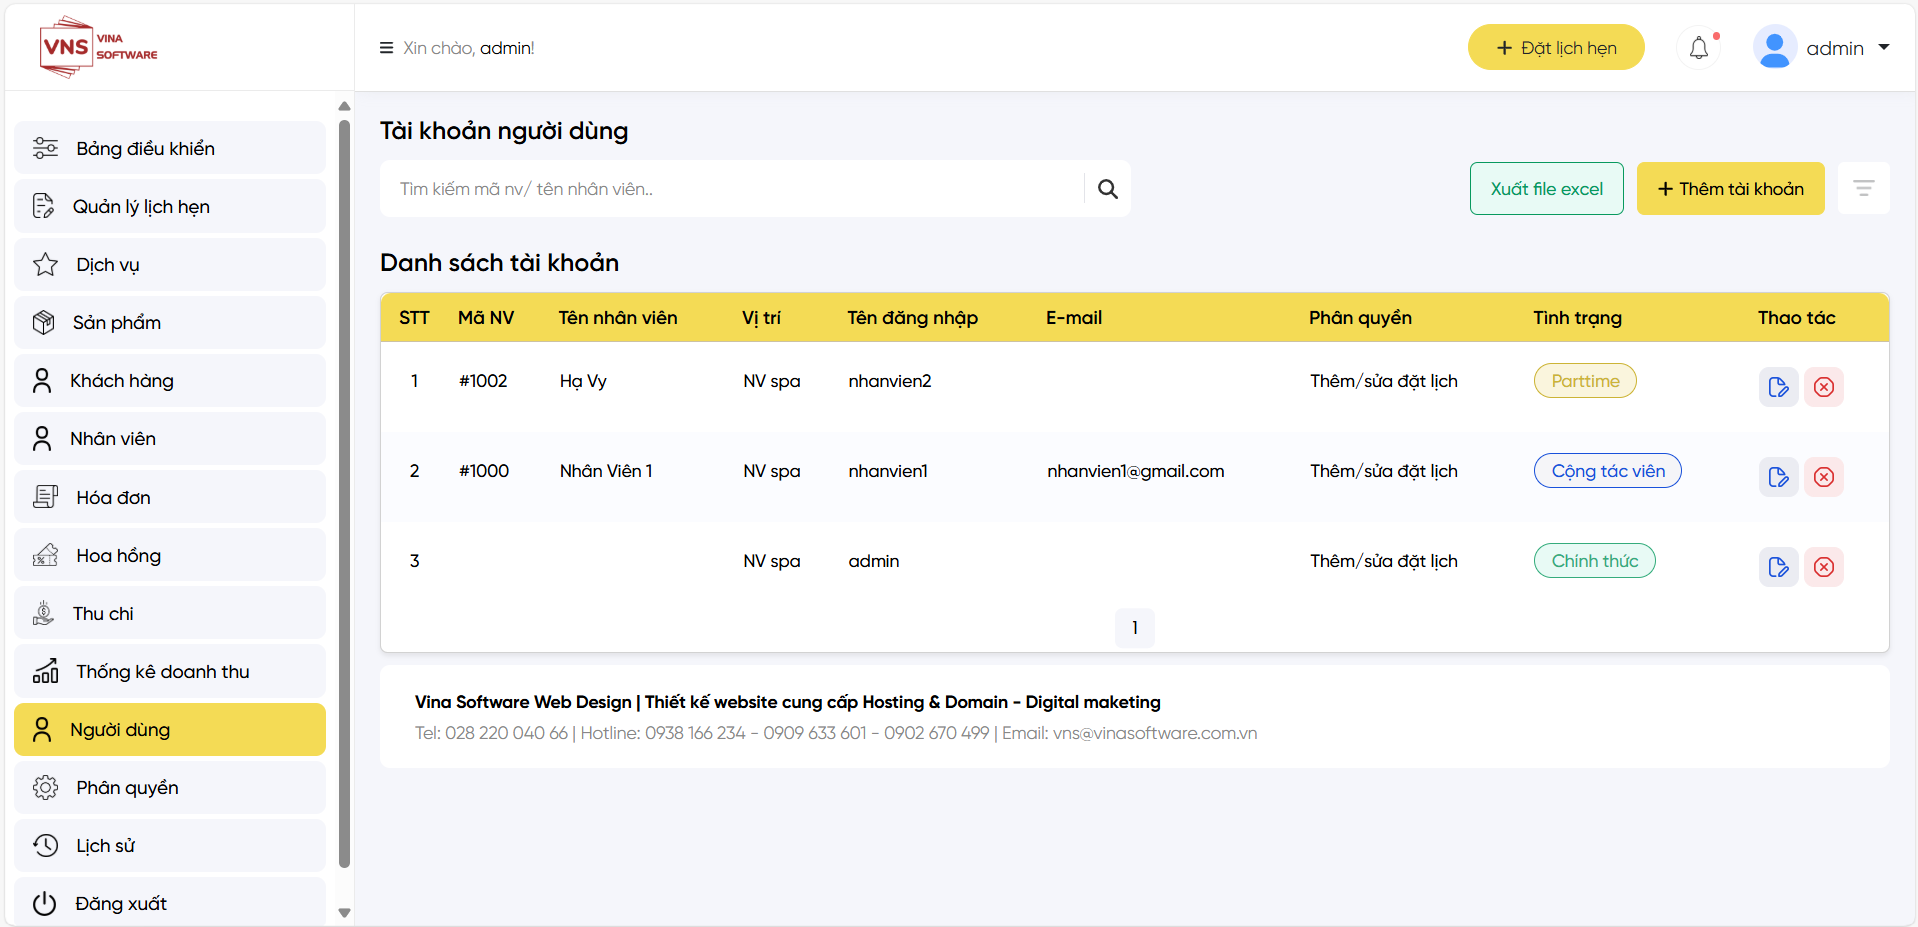Open Thống kê doanh thu menu

(170, 671)
